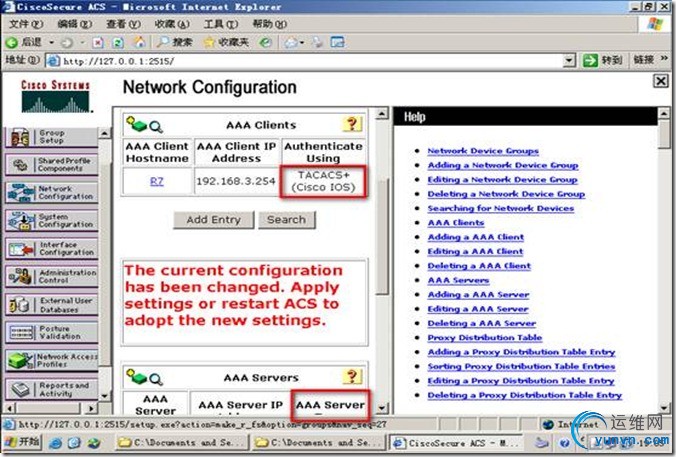Click AAA Clients search magnifier icon
Image resolution: width=676 pixels, height=457 pixels.
tap(156, 127)
